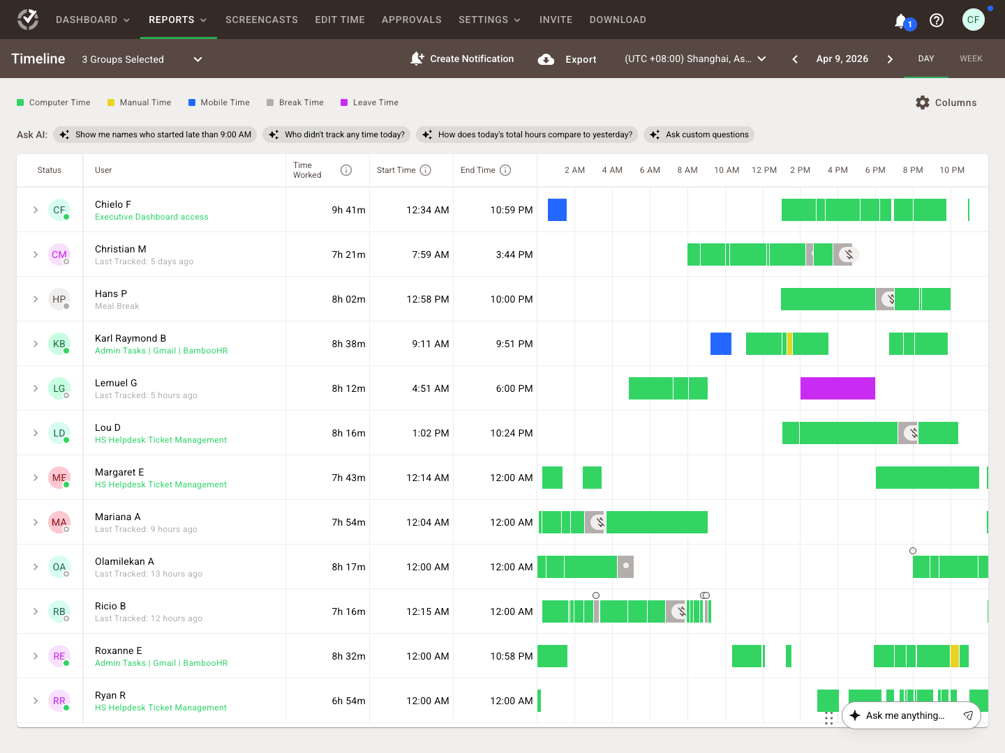Open the timezone Shanghai dropdown
This screenshot has height=753, width=1005.
(x=695, y=59)
